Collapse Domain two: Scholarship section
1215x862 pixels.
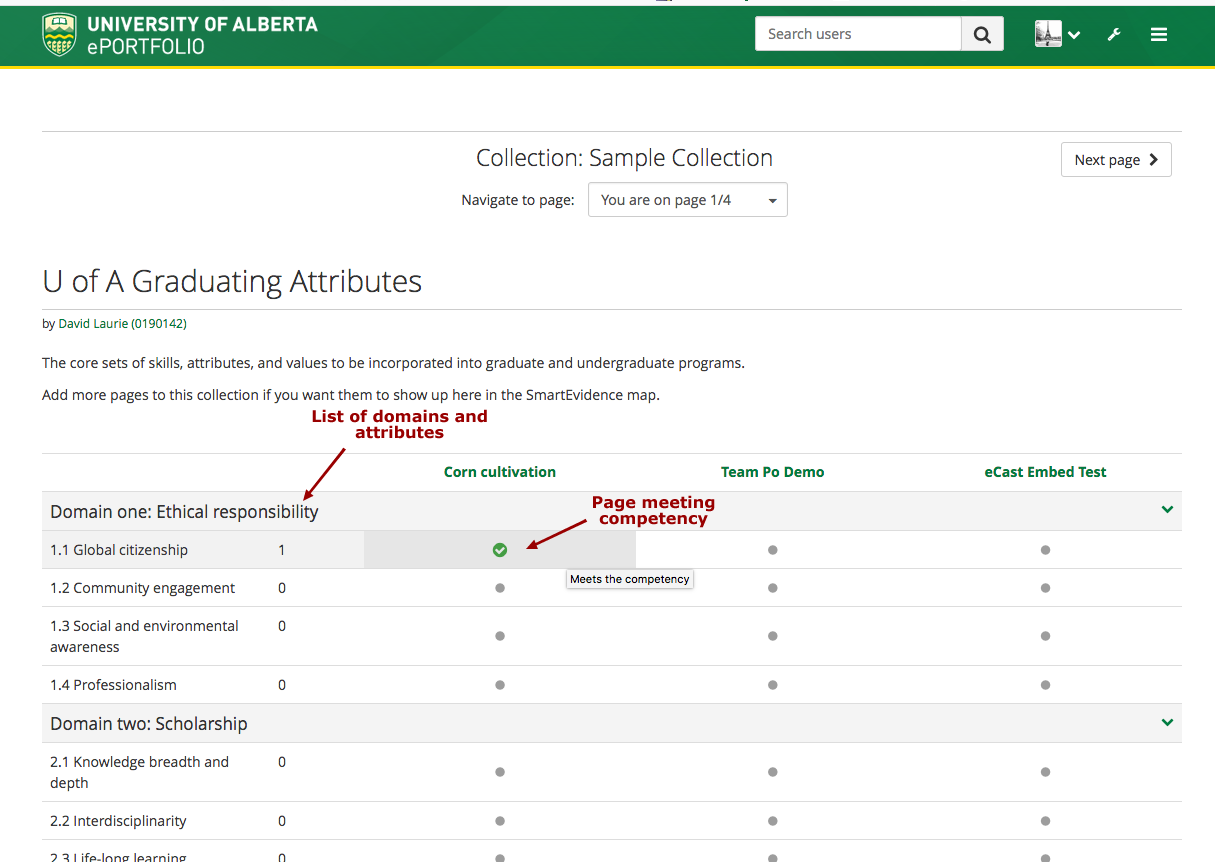(1167, 723)
